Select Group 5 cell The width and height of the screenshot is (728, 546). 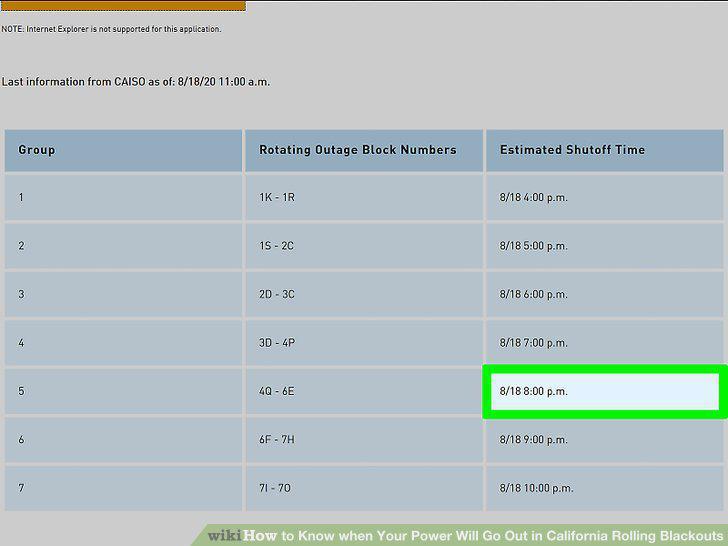click(x=124, y=391)
